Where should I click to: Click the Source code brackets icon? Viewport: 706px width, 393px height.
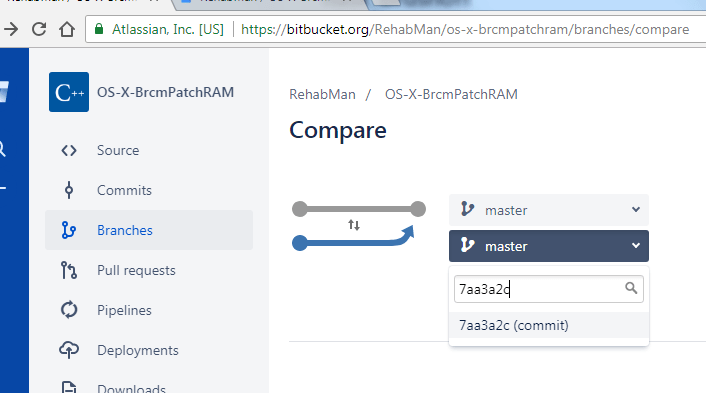69,150
